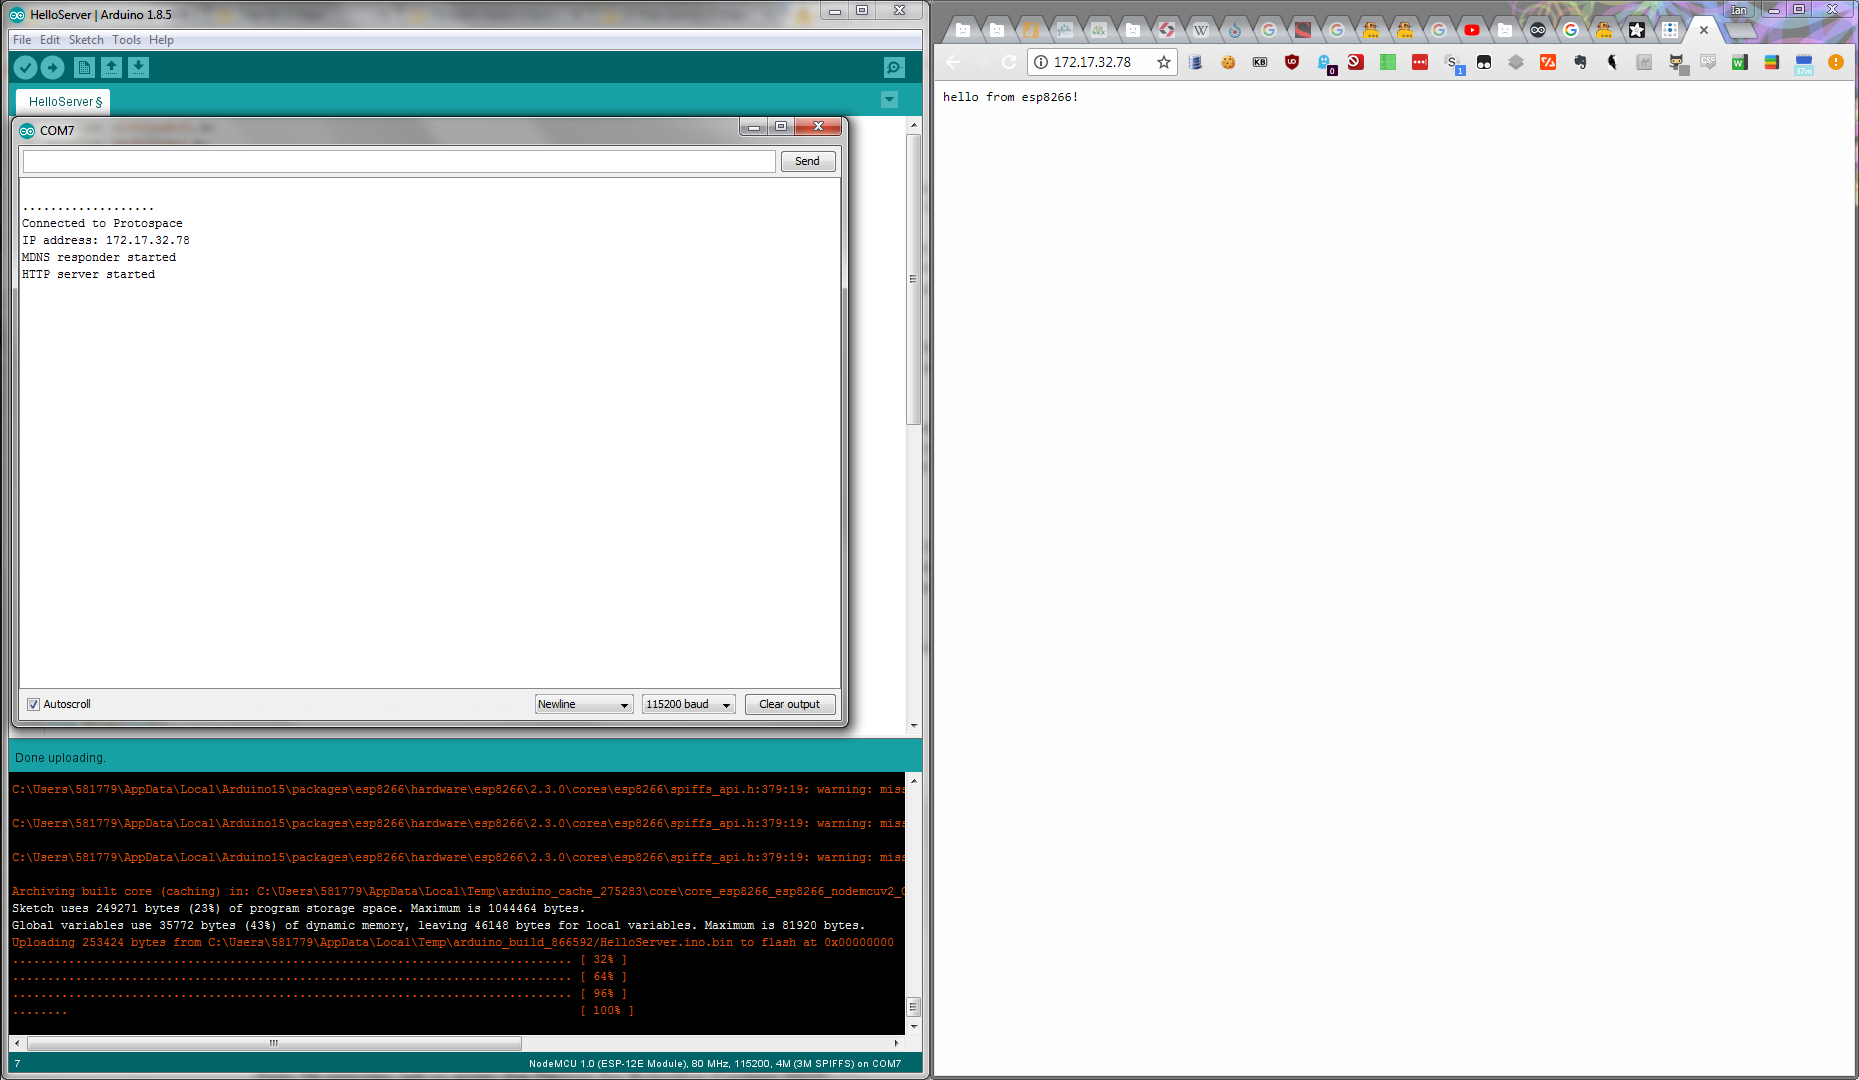Click the sketch editor vertical scrollbar thumb
Image resolution: width=1859 pixels, height=1080 pixels.
pos(913,279)
